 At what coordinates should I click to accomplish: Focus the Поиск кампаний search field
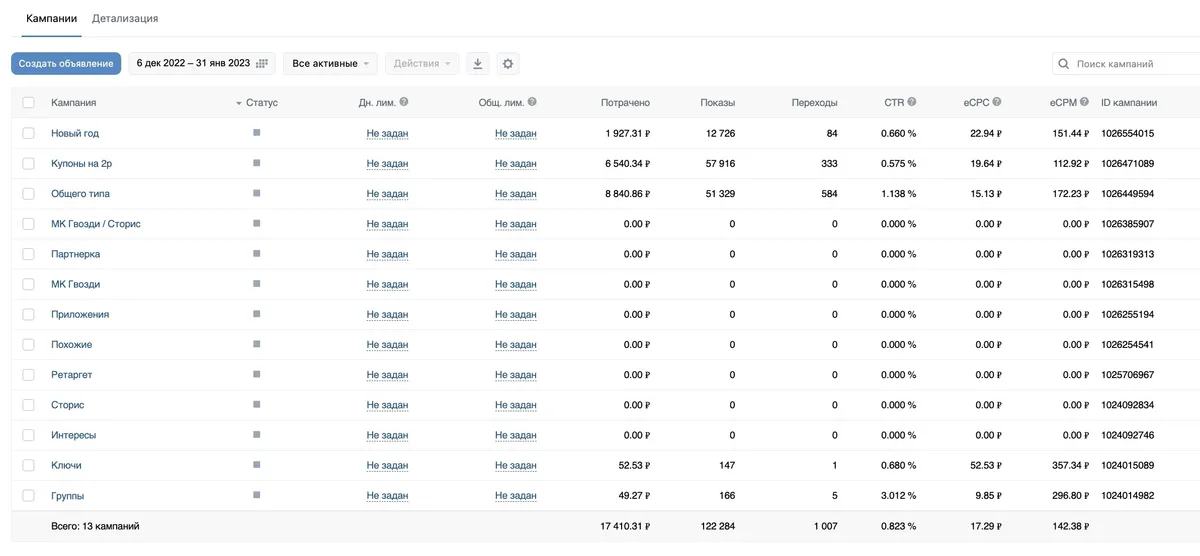[1126, 64]
